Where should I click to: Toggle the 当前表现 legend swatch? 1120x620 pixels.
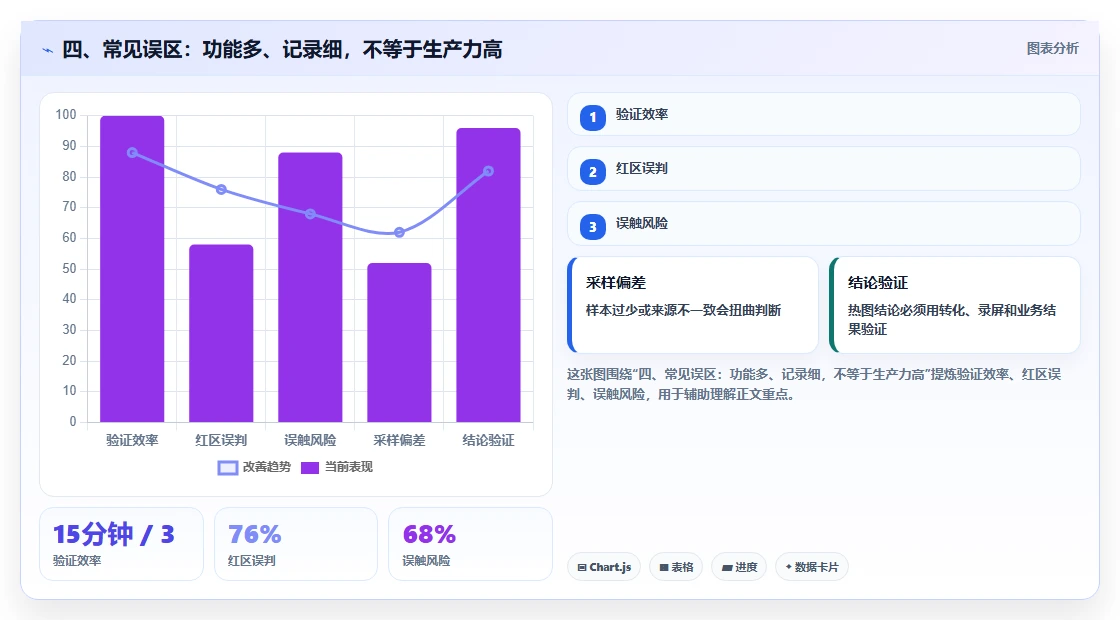[x=309, y=468]
